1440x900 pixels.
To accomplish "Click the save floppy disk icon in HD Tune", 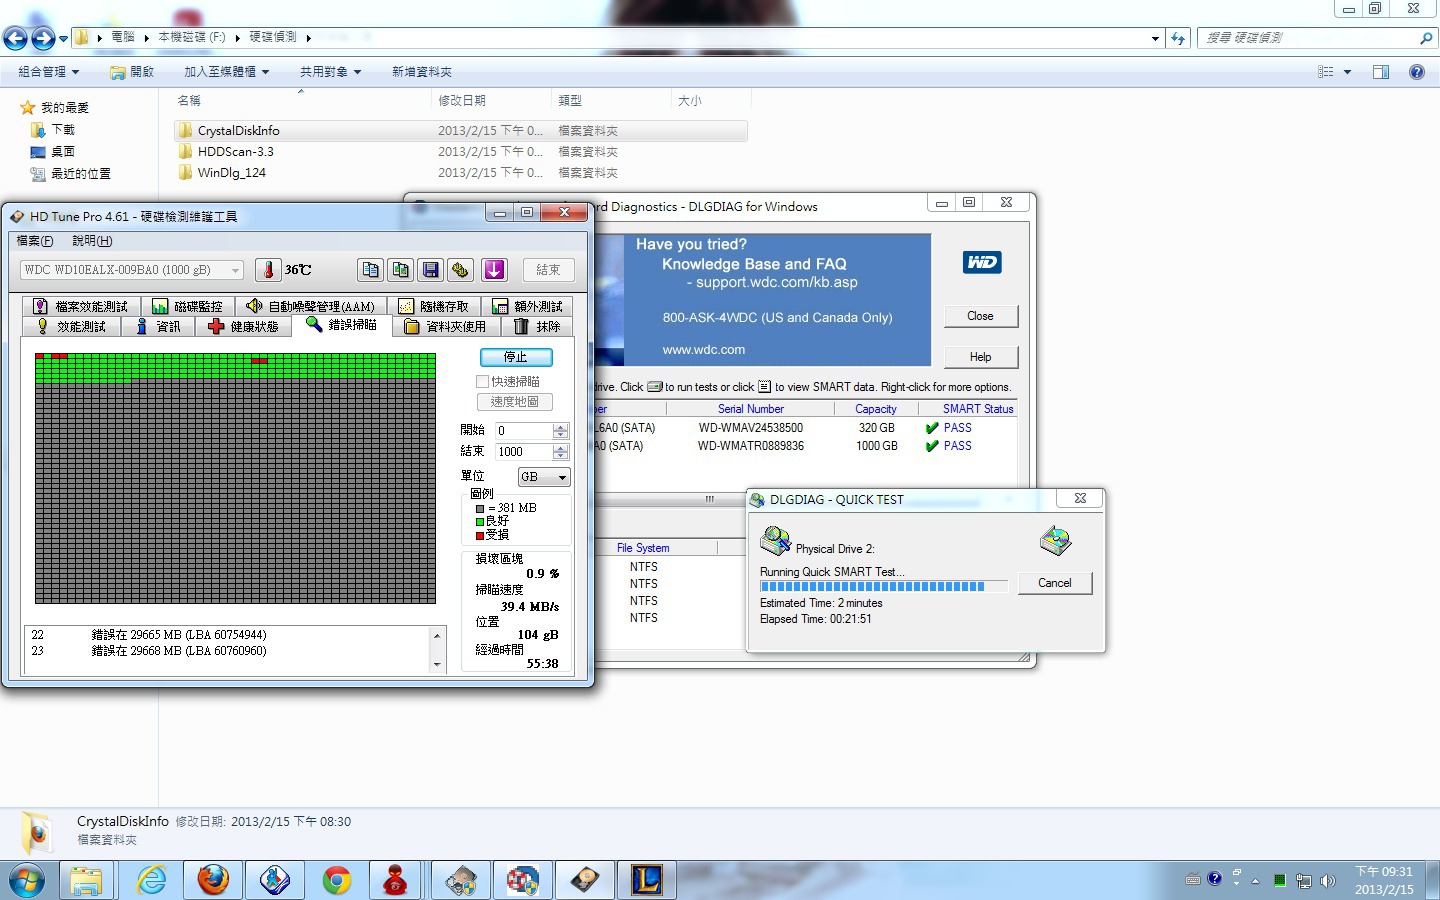I will [x=431, y=270].
